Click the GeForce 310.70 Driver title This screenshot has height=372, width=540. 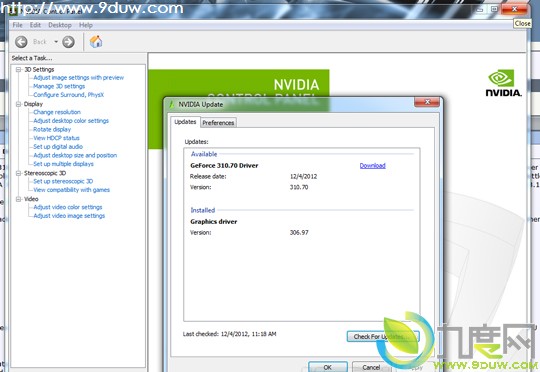[x=224, y=166]
